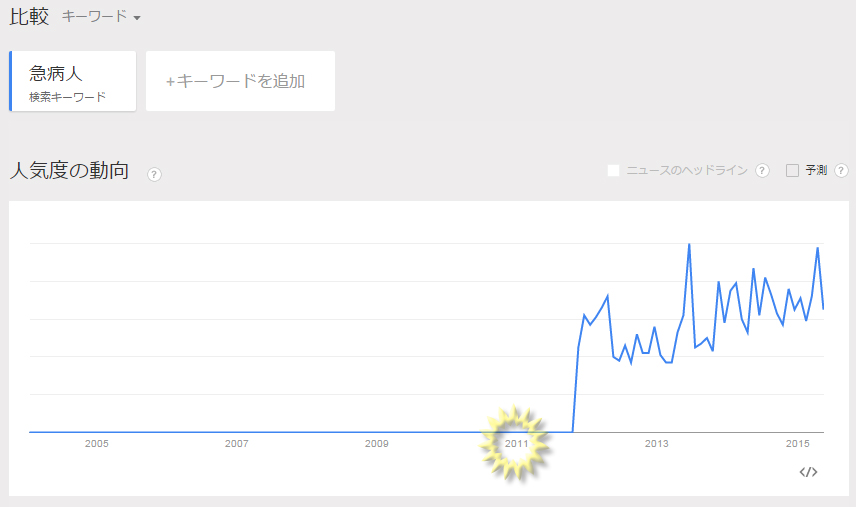Click the 2013 year axis label

pyautogui.click(x=656, y=443)
